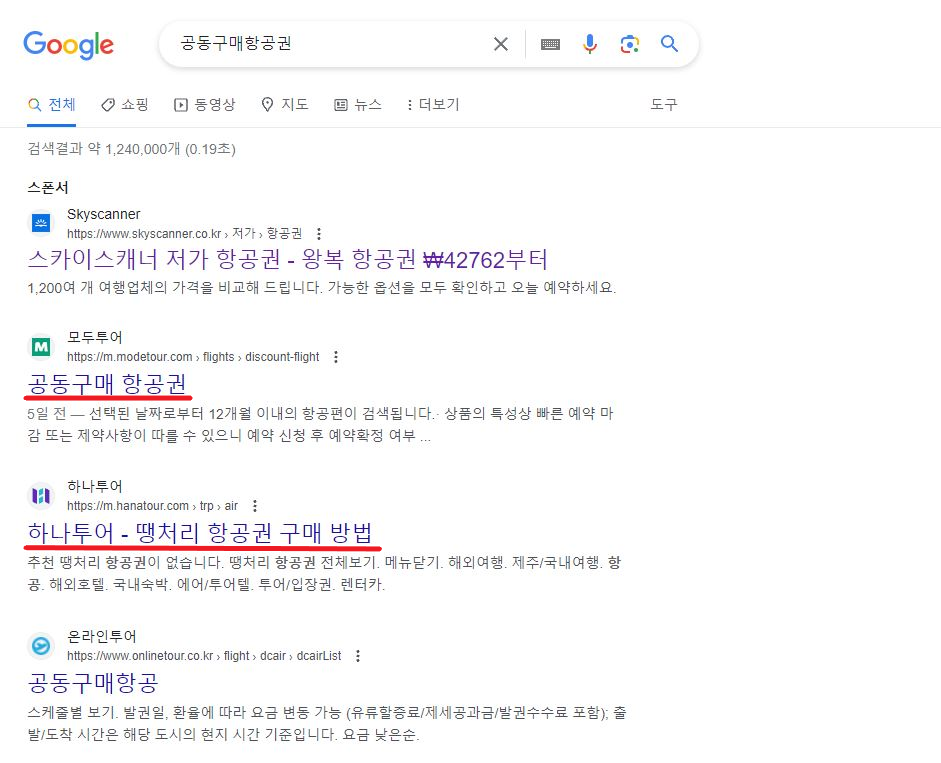Click the 모두투어 site name
Image resolution: width=941 pixels, height=763 pixels.
tap(94, 337)
